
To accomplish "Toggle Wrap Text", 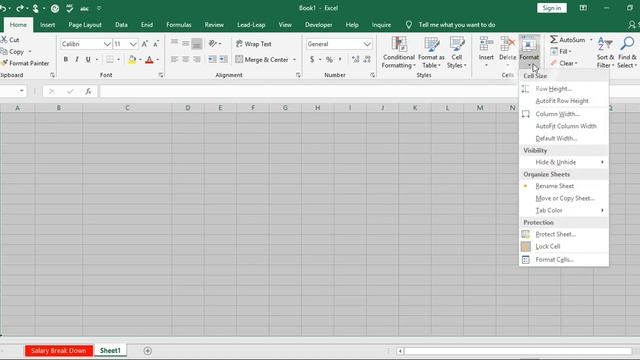I will 253,44.
